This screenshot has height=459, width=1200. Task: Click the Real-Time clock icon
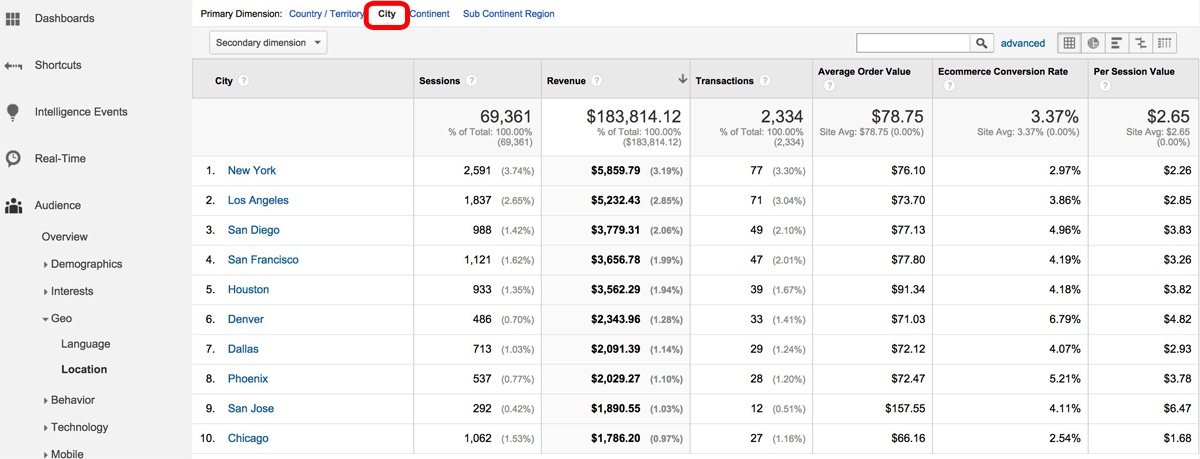13,158
